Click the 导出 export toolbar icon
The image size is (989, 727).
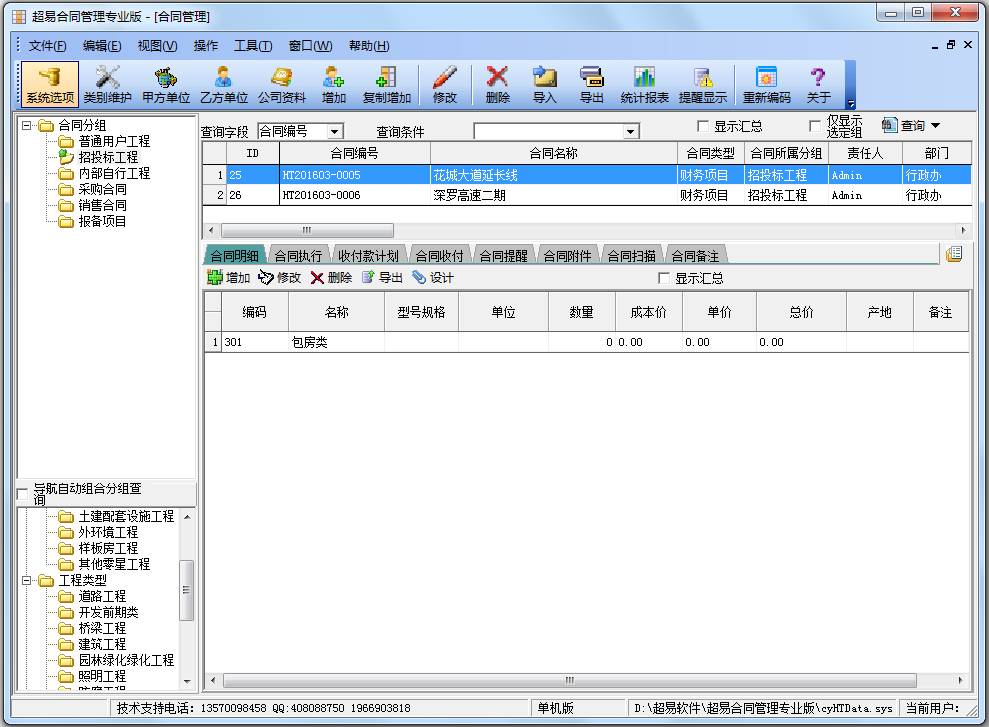click(592, 84)
